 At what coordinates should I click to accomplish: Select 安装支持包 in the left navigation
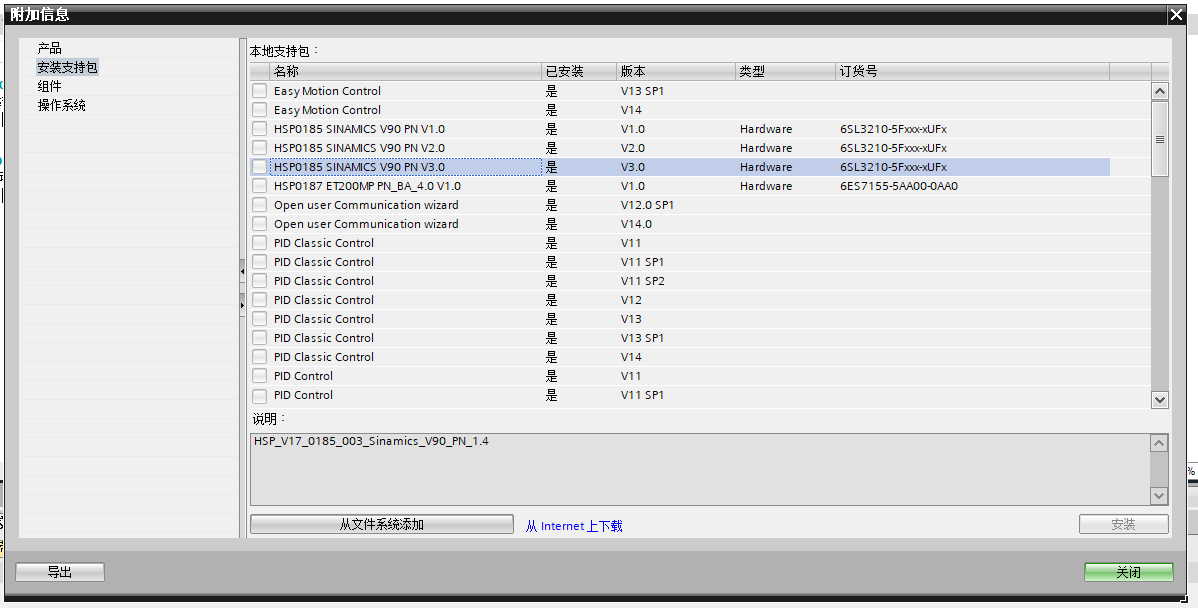click(67, 67)
